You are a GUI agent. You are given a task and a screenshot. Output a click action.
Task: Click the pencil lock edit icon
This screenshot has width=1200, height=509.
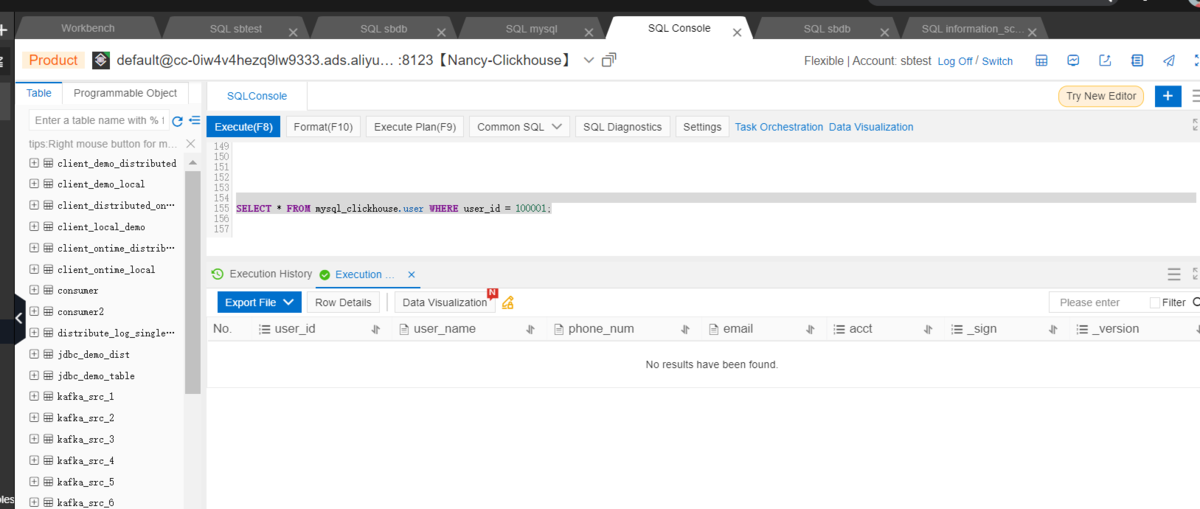point(508,302)
